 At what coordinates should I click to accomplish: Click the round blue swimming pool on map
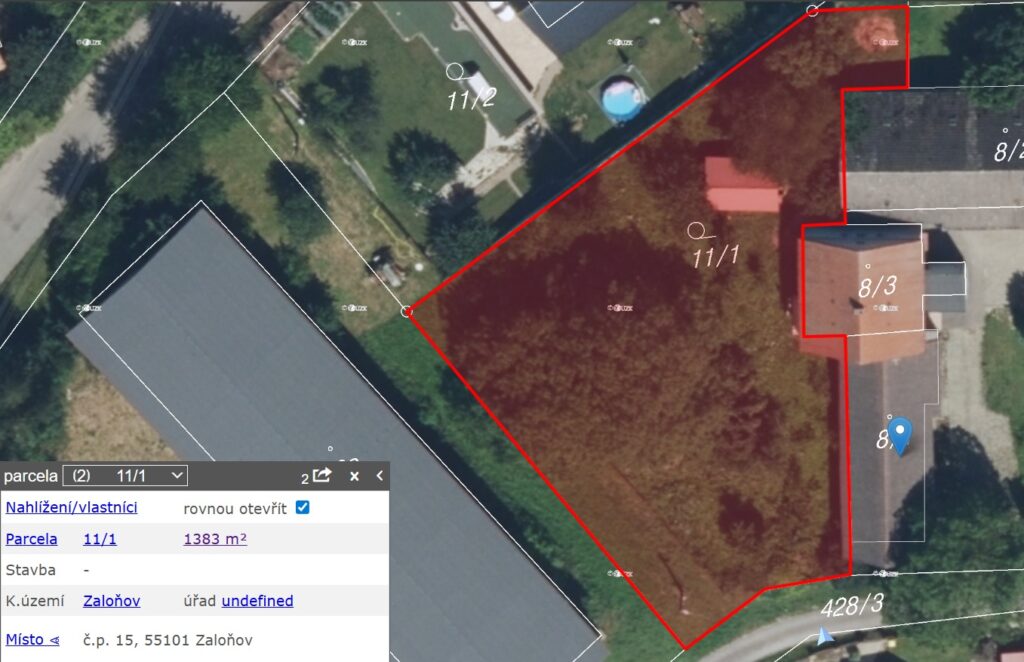pyautogui.click(x=622, y=99)
